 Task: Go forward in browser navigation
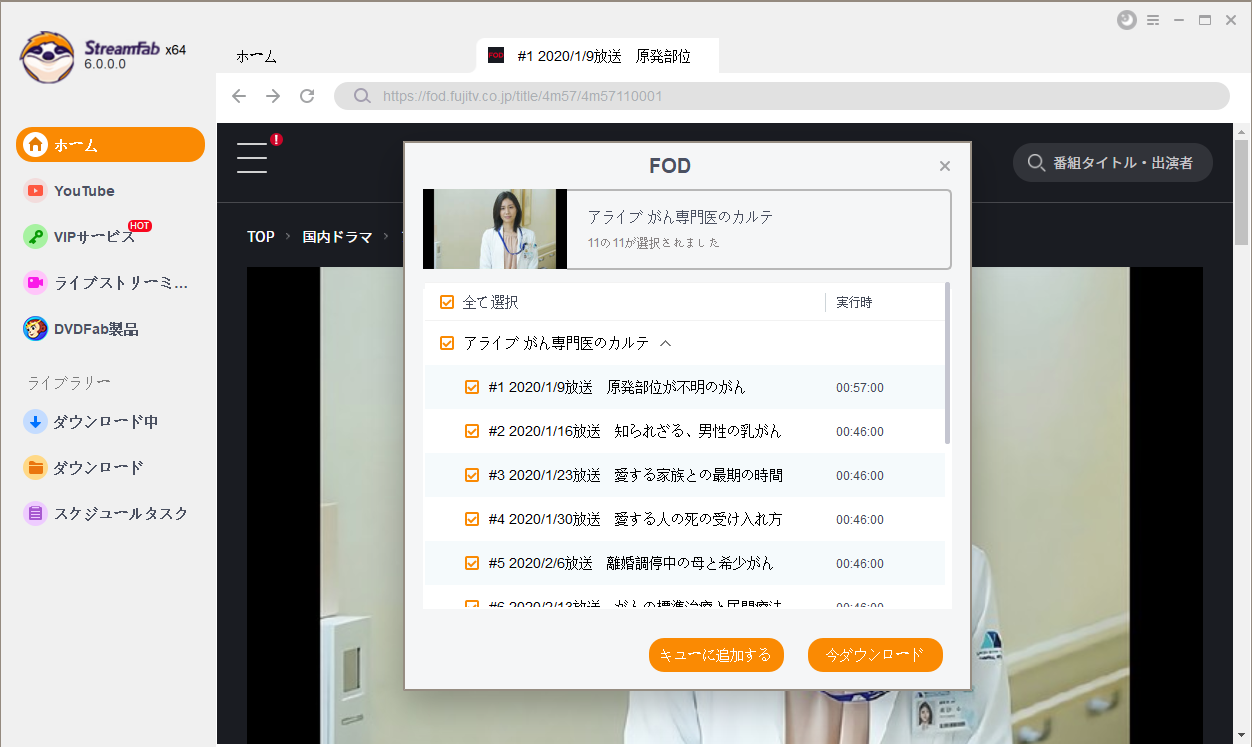273,96
